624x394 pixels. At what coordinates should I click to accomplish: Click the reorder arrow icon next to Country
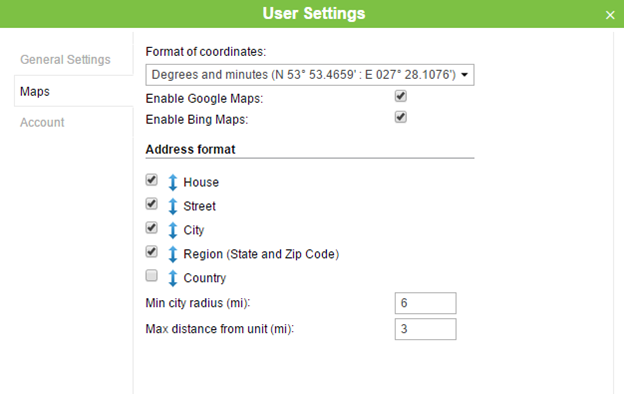tap(173, 278)
